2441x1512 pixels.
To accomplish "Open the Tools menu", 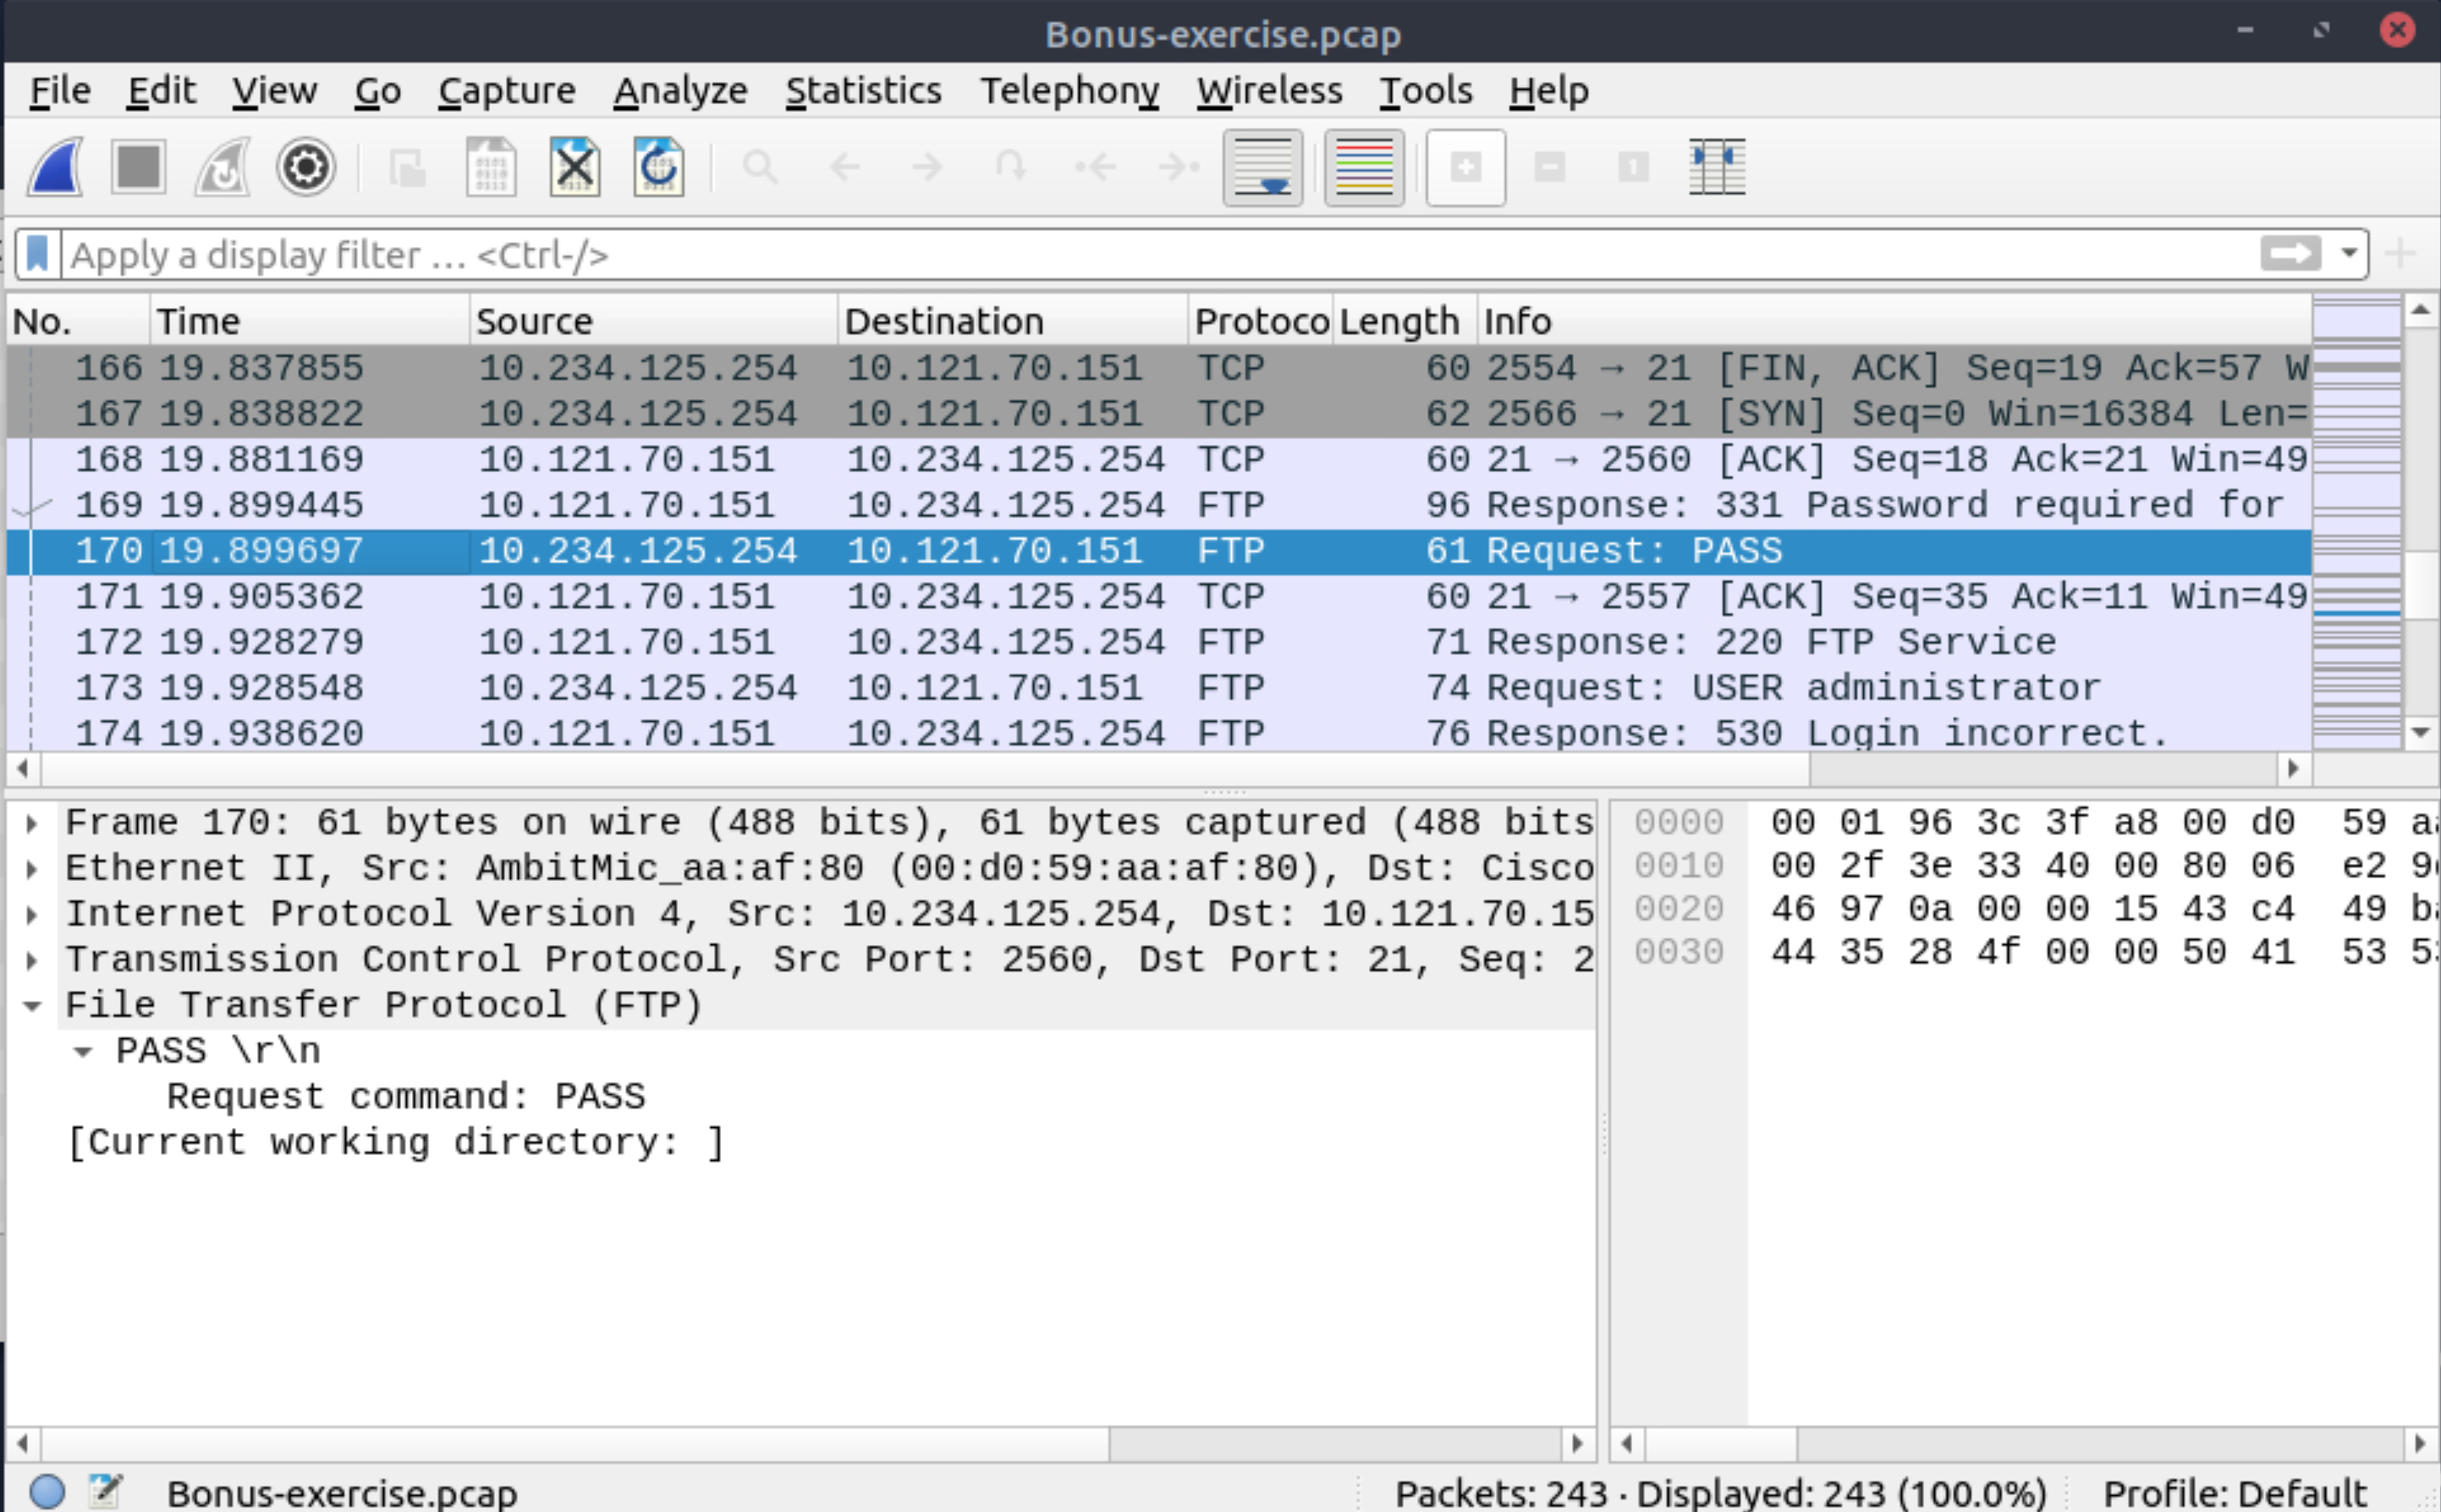I will click(x=1426, y=91).
